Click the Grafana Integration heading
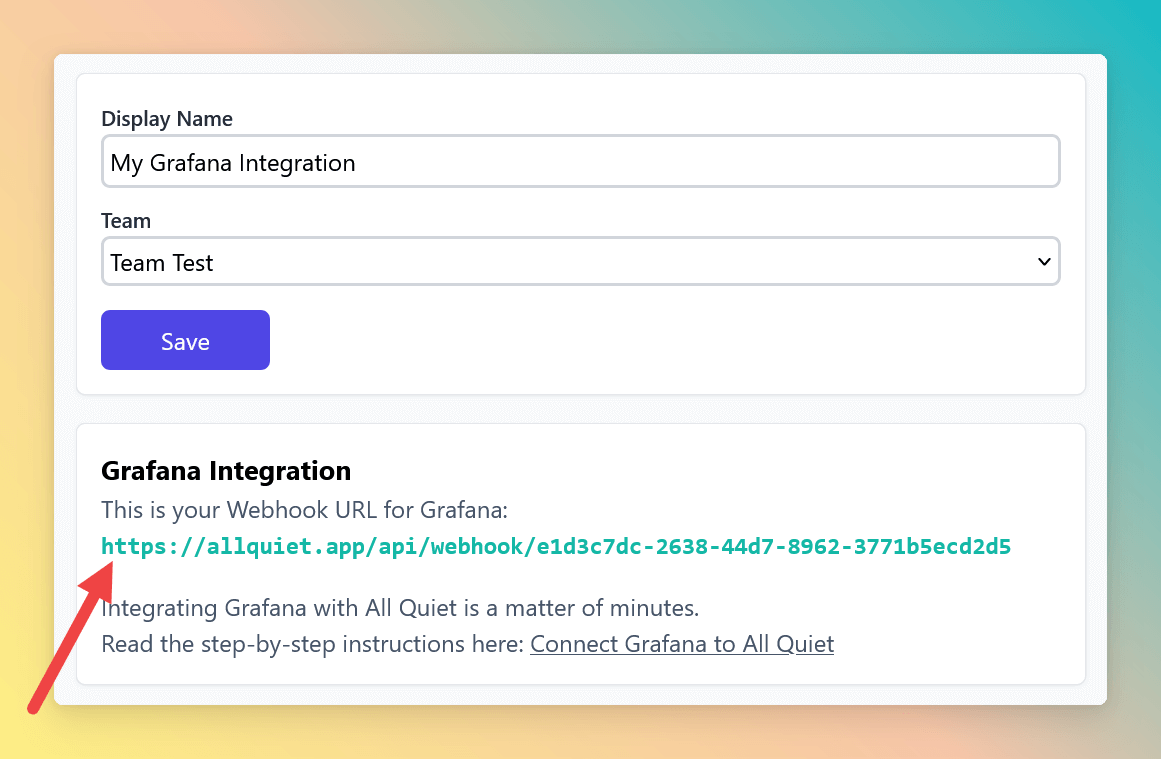1161x759 pixels. [226, 471]
